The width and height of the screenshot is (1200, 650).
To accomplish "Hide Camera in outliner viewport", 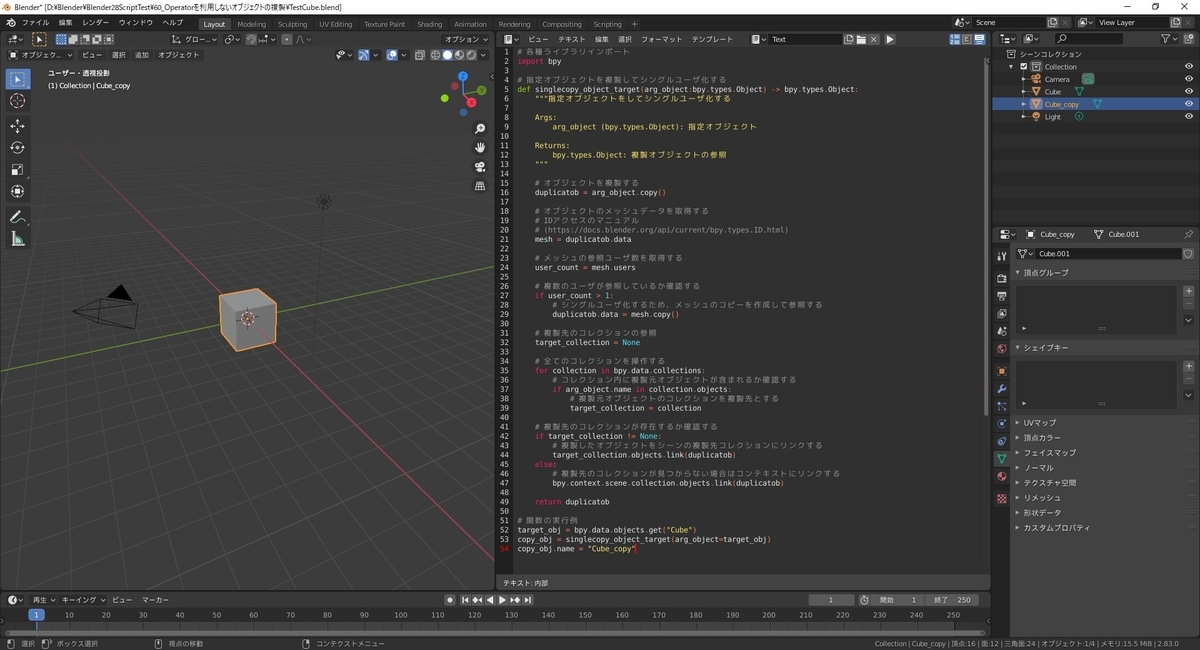I will (1189, 79).
